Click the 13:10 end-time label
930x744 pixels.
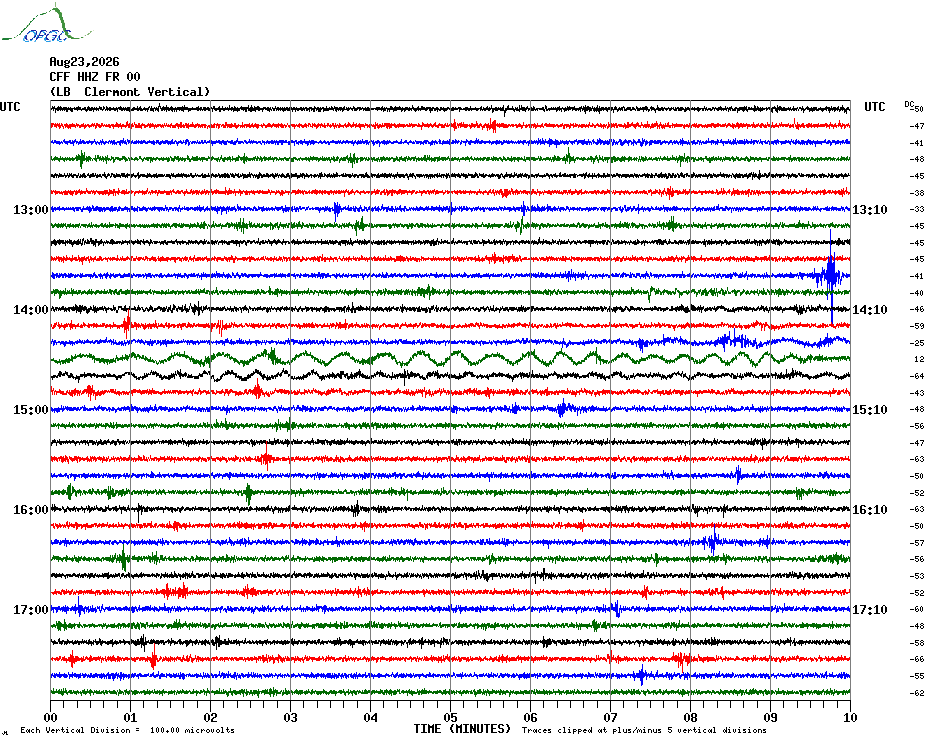[x=870, y=209]
